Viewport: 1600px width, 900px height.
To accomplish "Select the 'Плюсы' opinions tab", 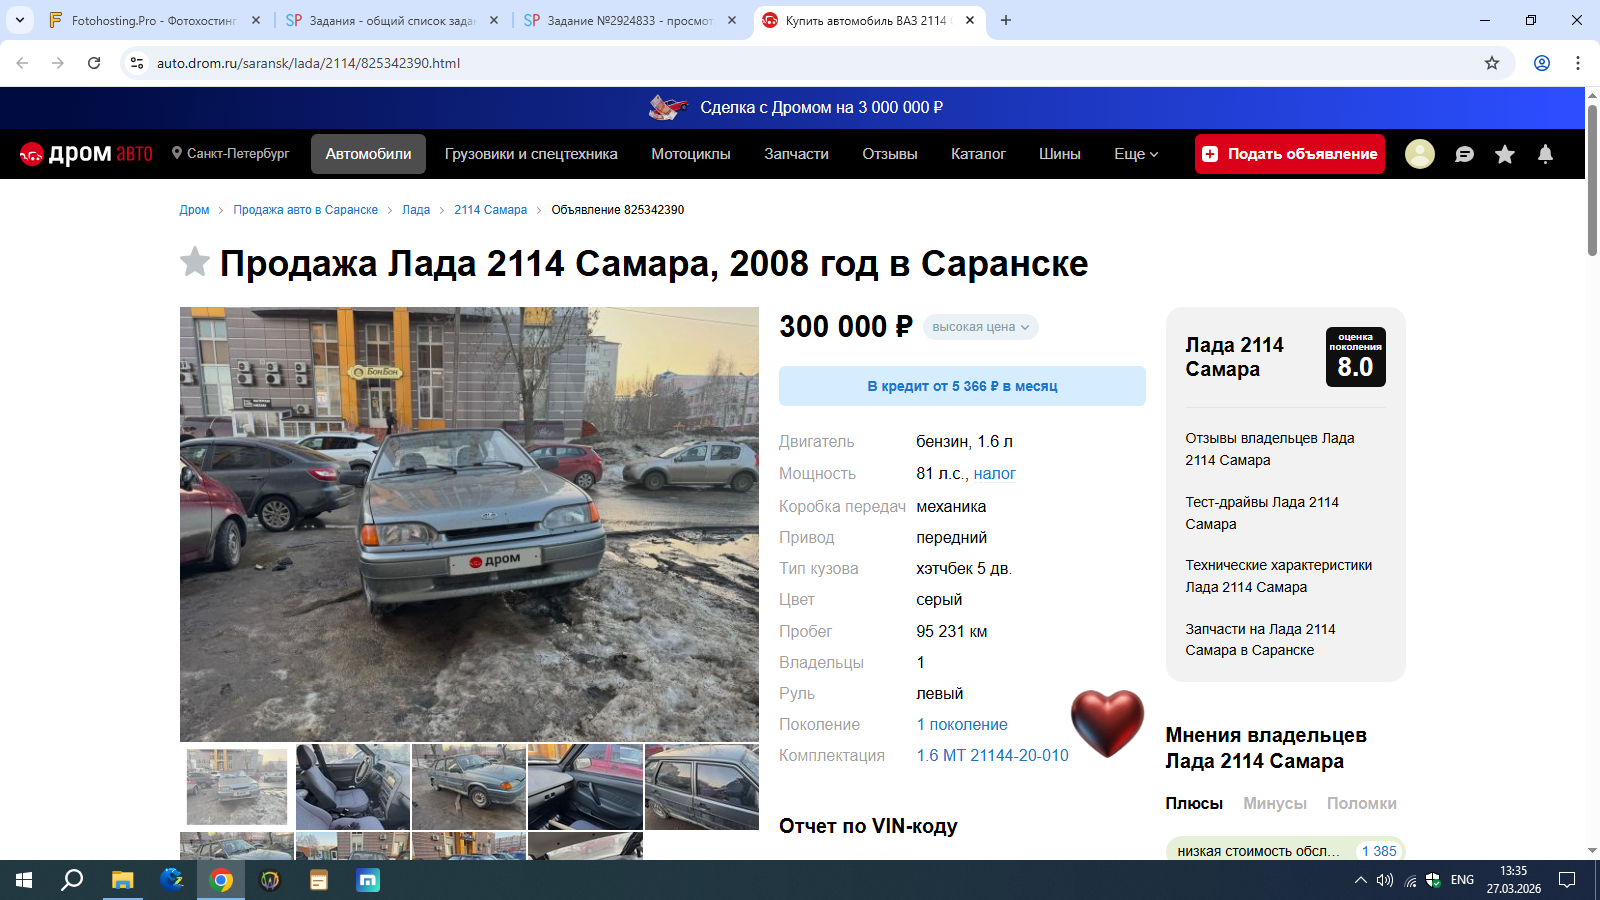I will pos(1194,803).
